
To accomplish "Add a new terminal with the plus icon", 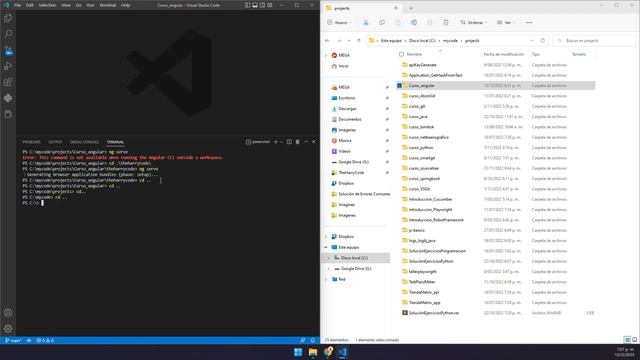I will tap(276, 142).
